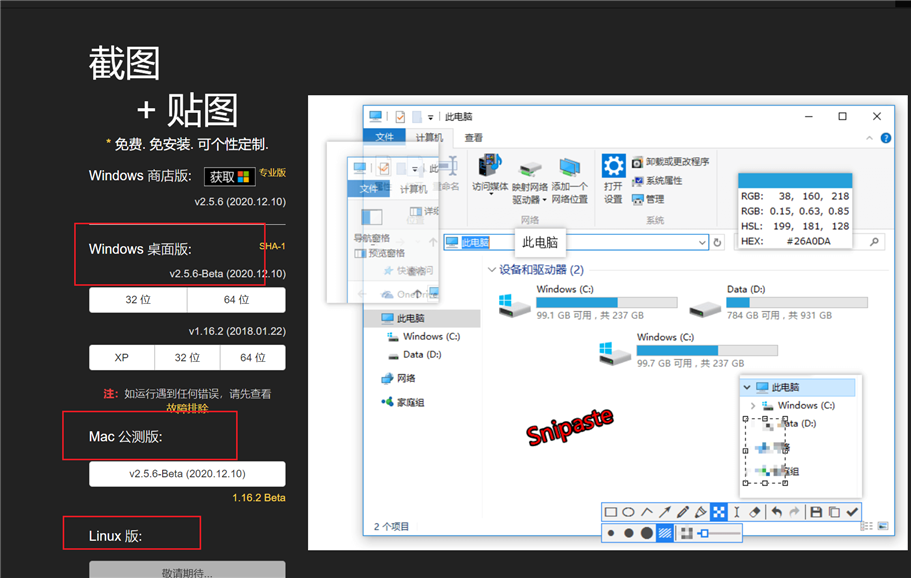Image resolution: width=911 pixels, height=578 pixels.
Task: Click the refresh button beside address bar
Action: click(x=718, y=242)
